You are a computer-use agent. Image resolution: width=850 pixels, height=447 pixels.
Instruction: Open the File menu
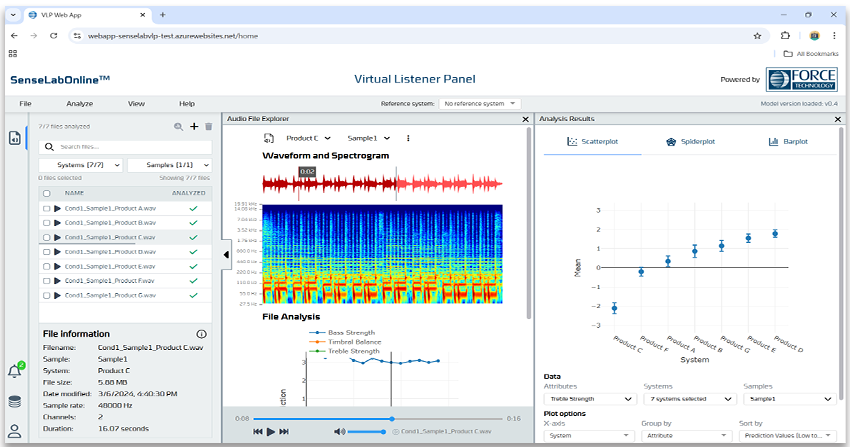(x=25, y=104)
